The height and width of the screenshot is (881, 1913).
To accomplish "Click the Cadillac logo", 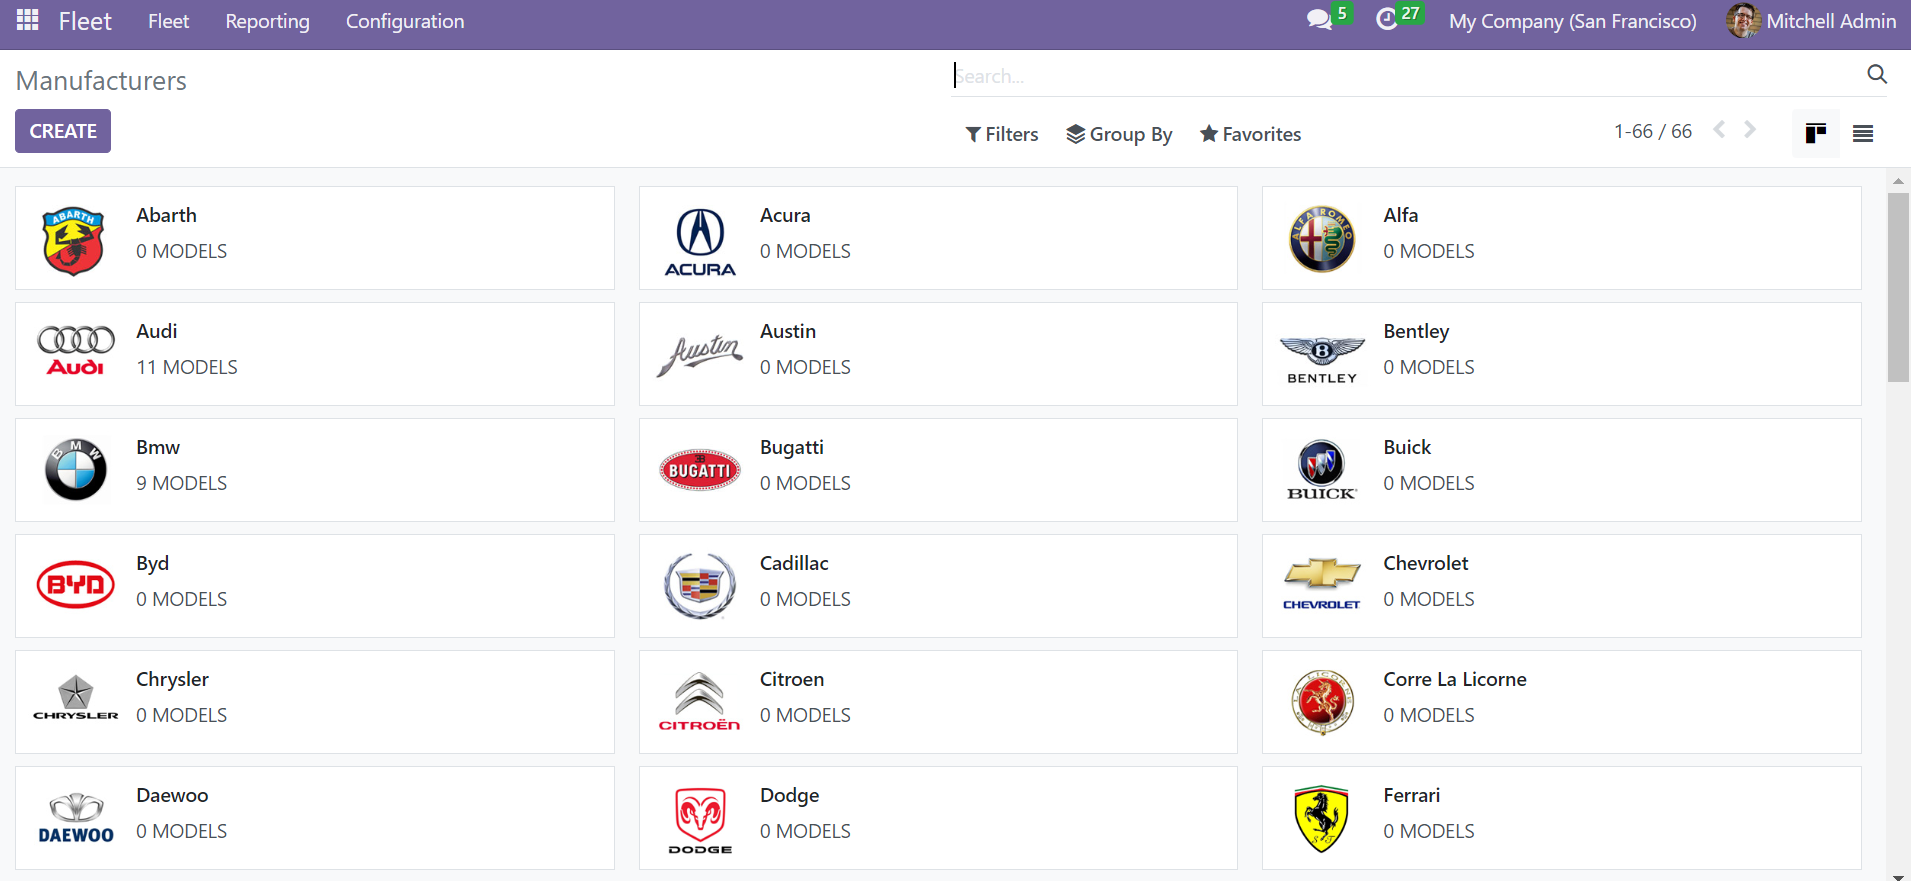I will 700,585.
